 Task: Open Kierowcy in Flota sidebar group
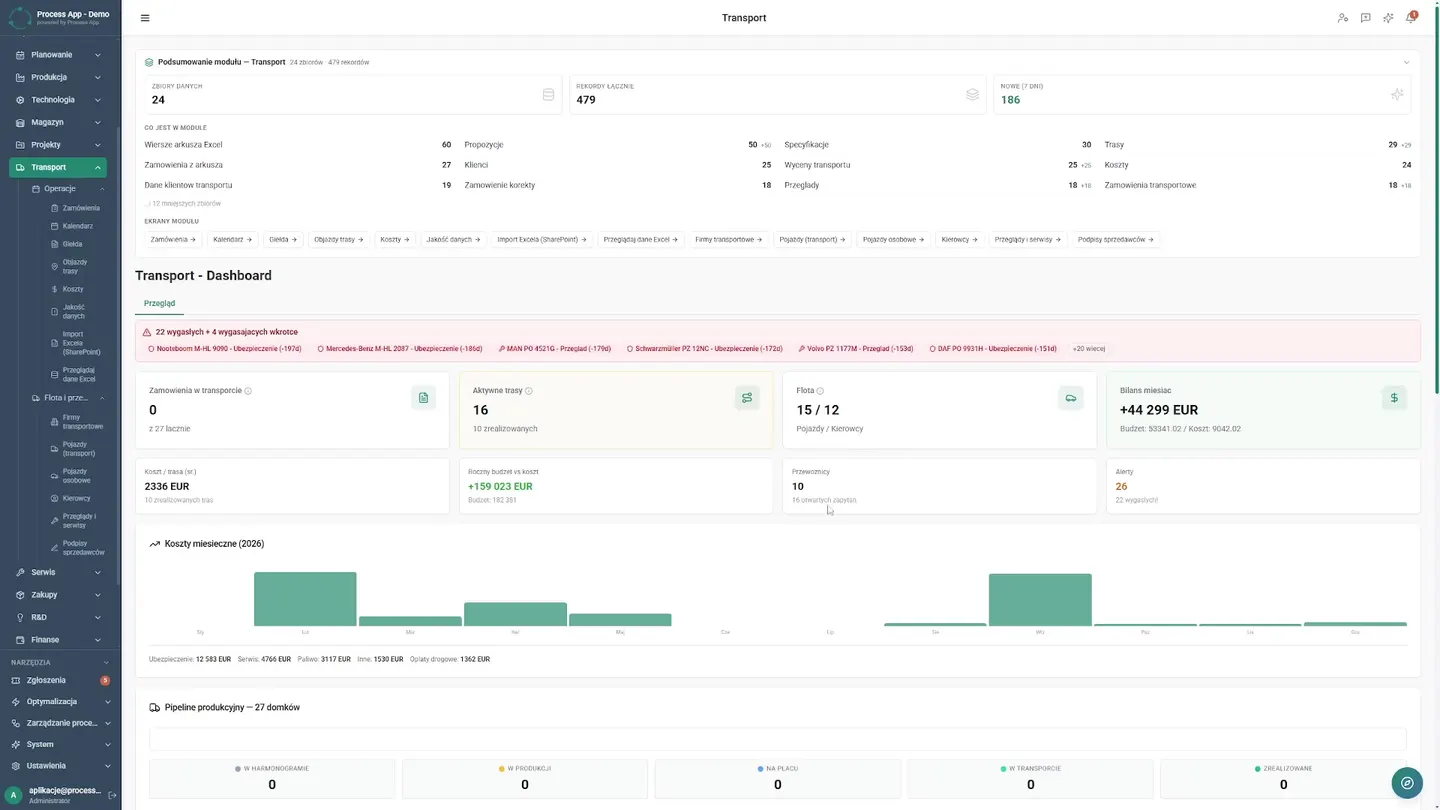click(x=76, y=498)
